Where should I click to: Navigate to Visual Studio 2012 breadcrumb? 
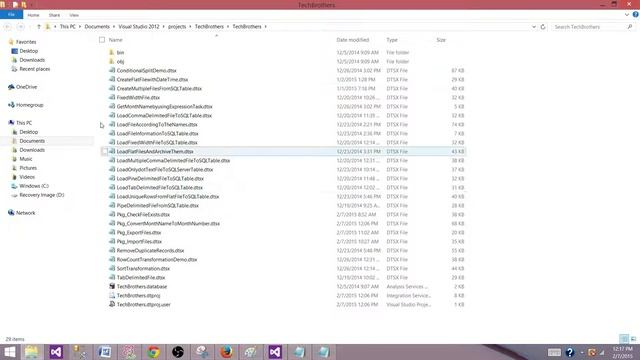[x=139, y=27]
